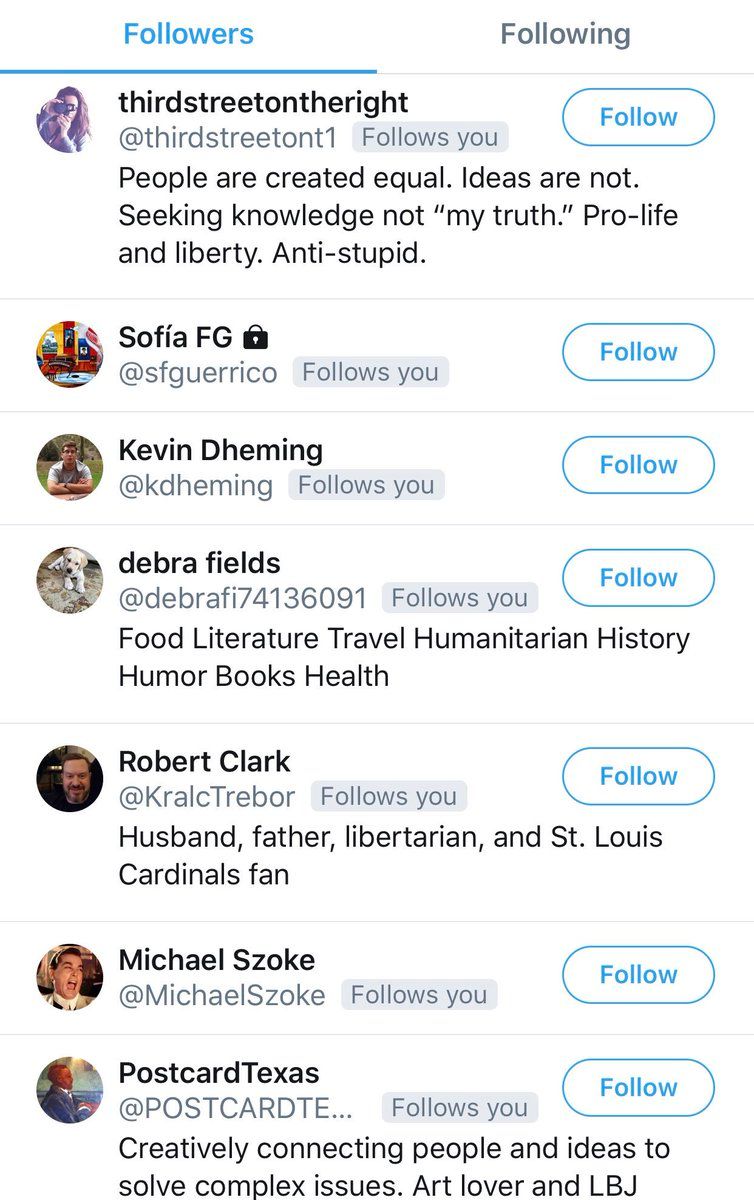The image size is (754, 1200).
Task: Tap the debra fields display name
Action: (x=199, y=563)
